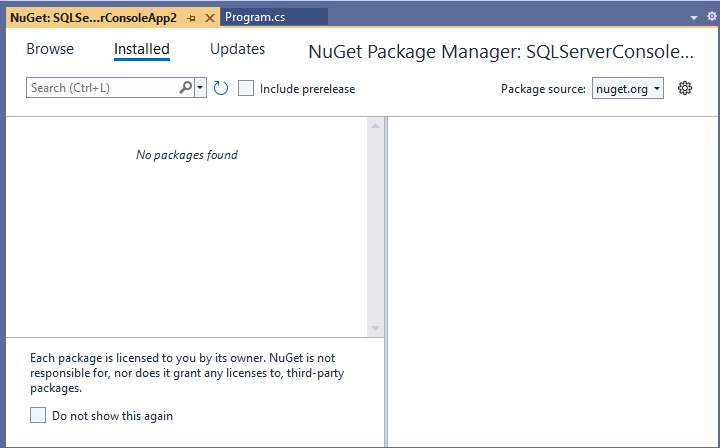Click the search magnifier icon
This screenshot has height=448, width=720.
(x=186, y=88)
